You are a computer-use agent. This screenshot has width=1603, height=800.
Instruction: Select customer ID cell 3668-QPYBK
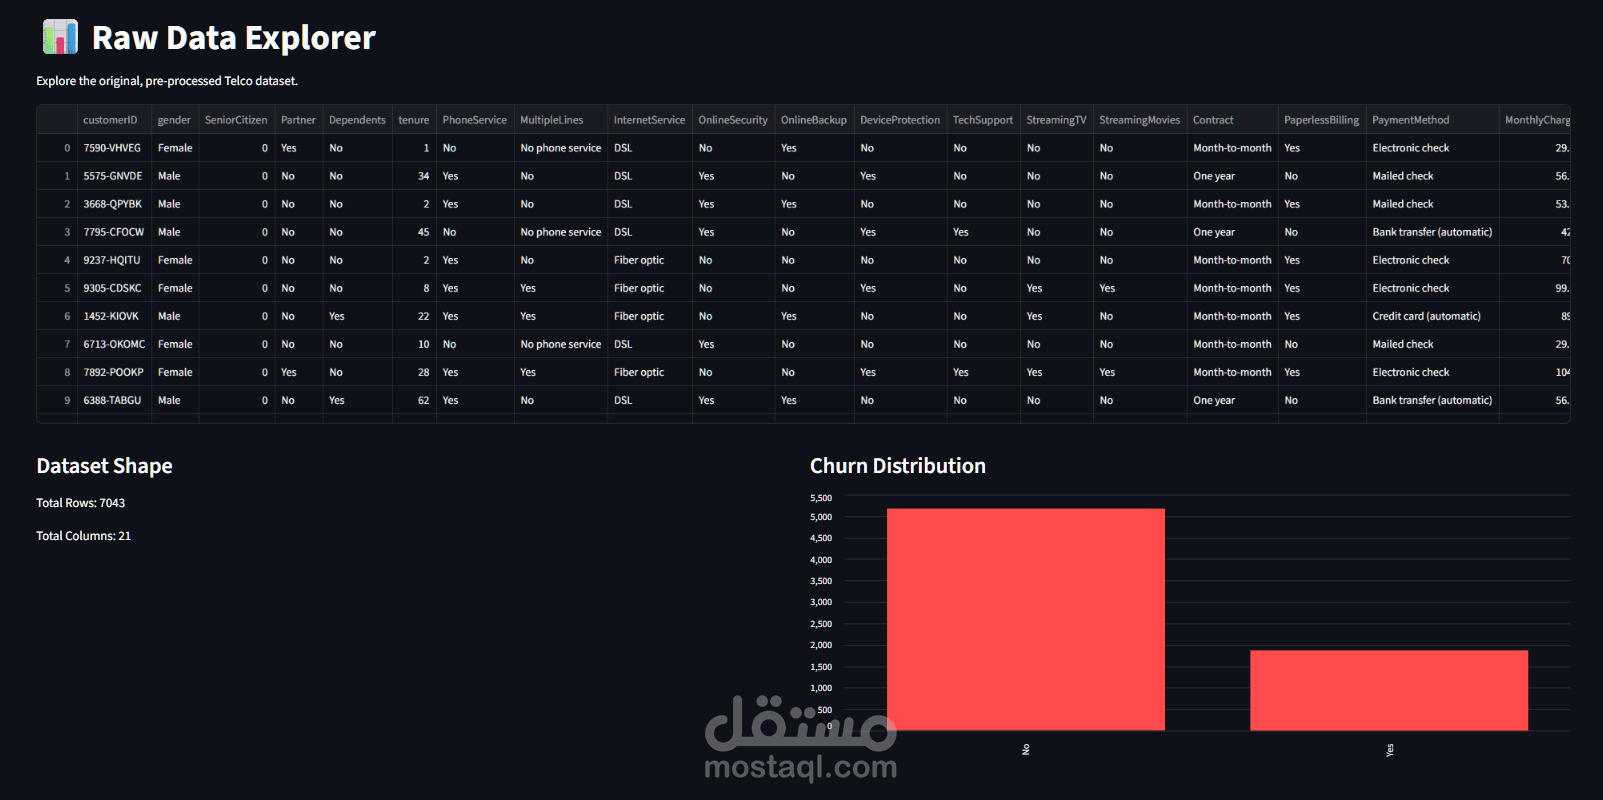tap(113, 204)
